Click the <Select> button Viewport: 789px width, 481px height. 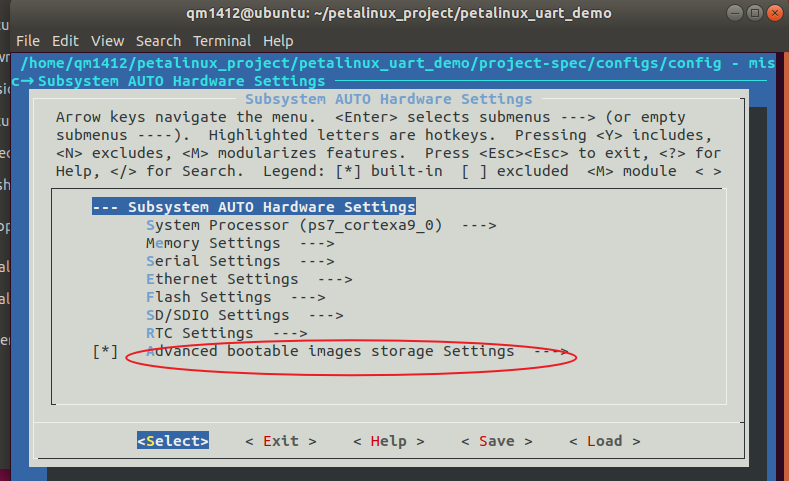pyautogui.click(x=173, y=441)
